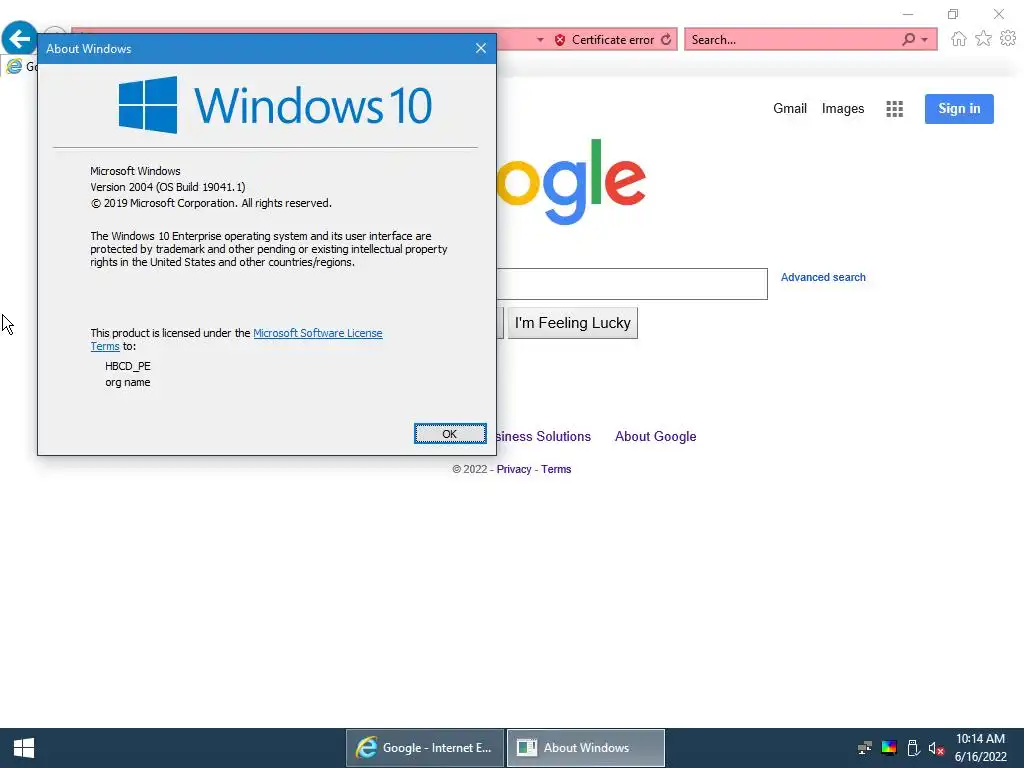
Task: Click the Internet Explorer back arrow button
Action: [x=19, y=39]
